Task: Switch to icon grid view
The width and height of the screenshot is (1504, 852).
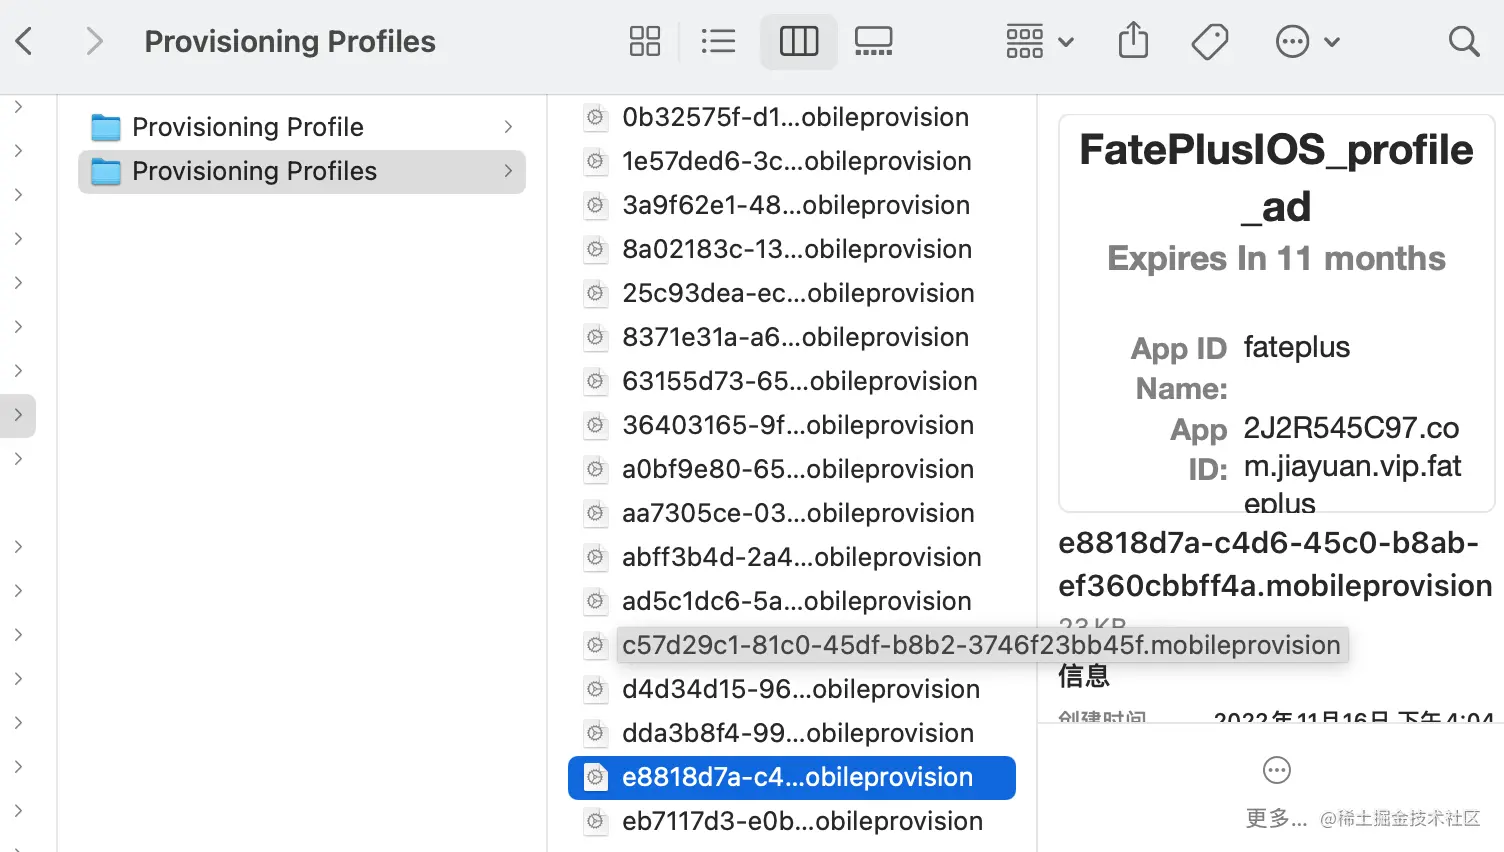Action: pos(645,41)
